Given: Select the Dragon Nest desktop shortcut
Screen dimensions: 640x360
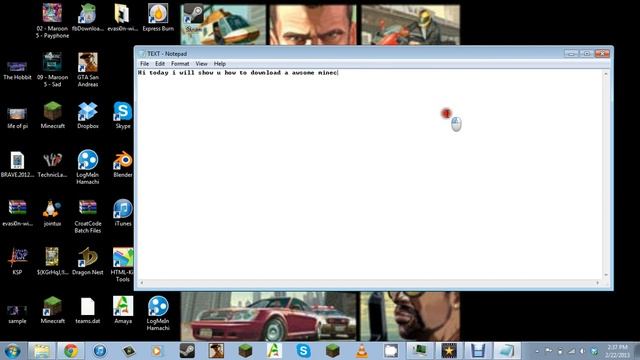Looking at the screenshot, I should (87, 262).
